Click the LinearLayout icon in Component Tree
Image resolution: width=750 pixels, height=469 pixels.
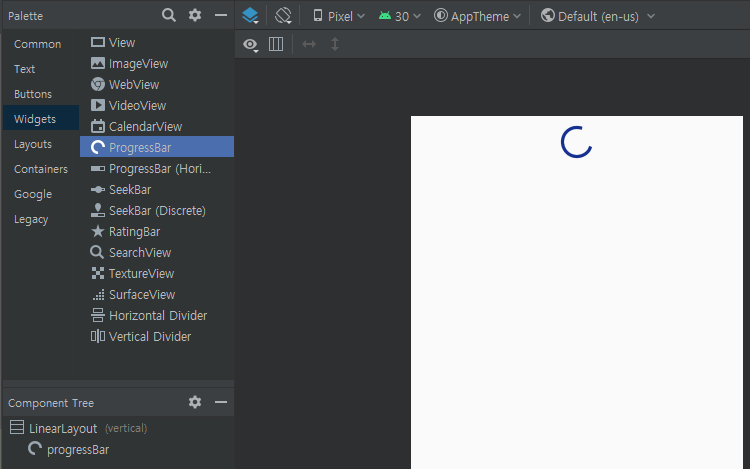click(x=17, y=427)
